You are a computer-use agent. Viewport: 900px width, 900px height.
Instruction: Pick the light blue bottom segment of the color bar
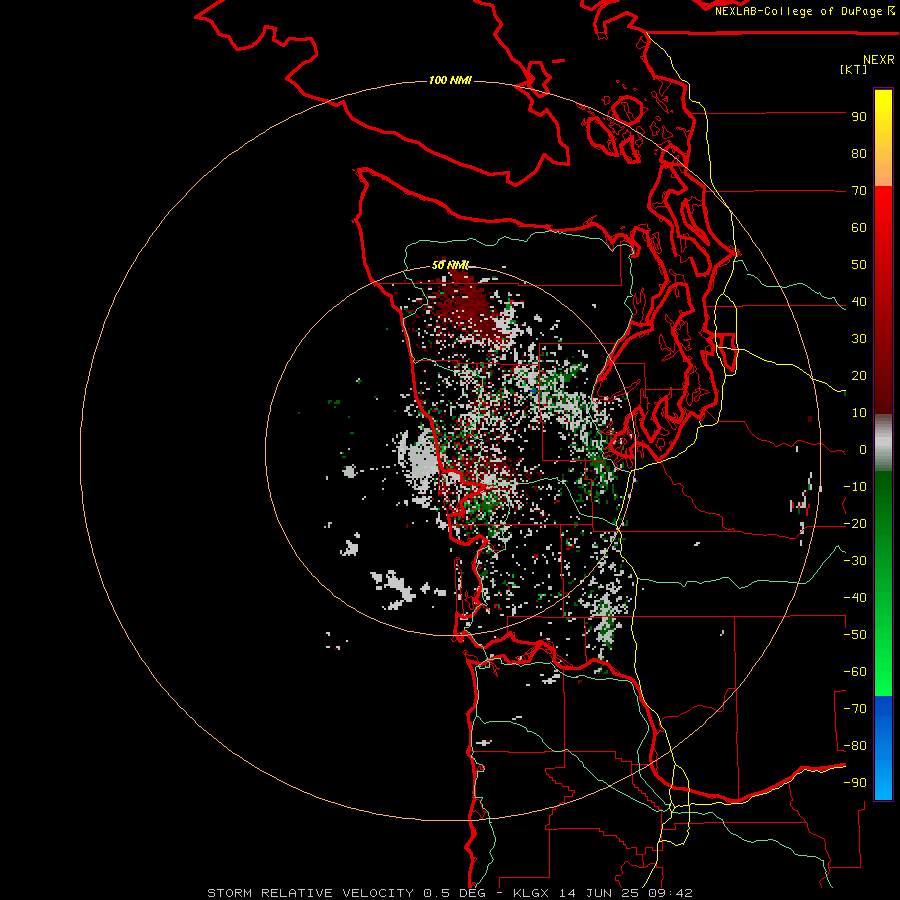[x=883, y=781]
